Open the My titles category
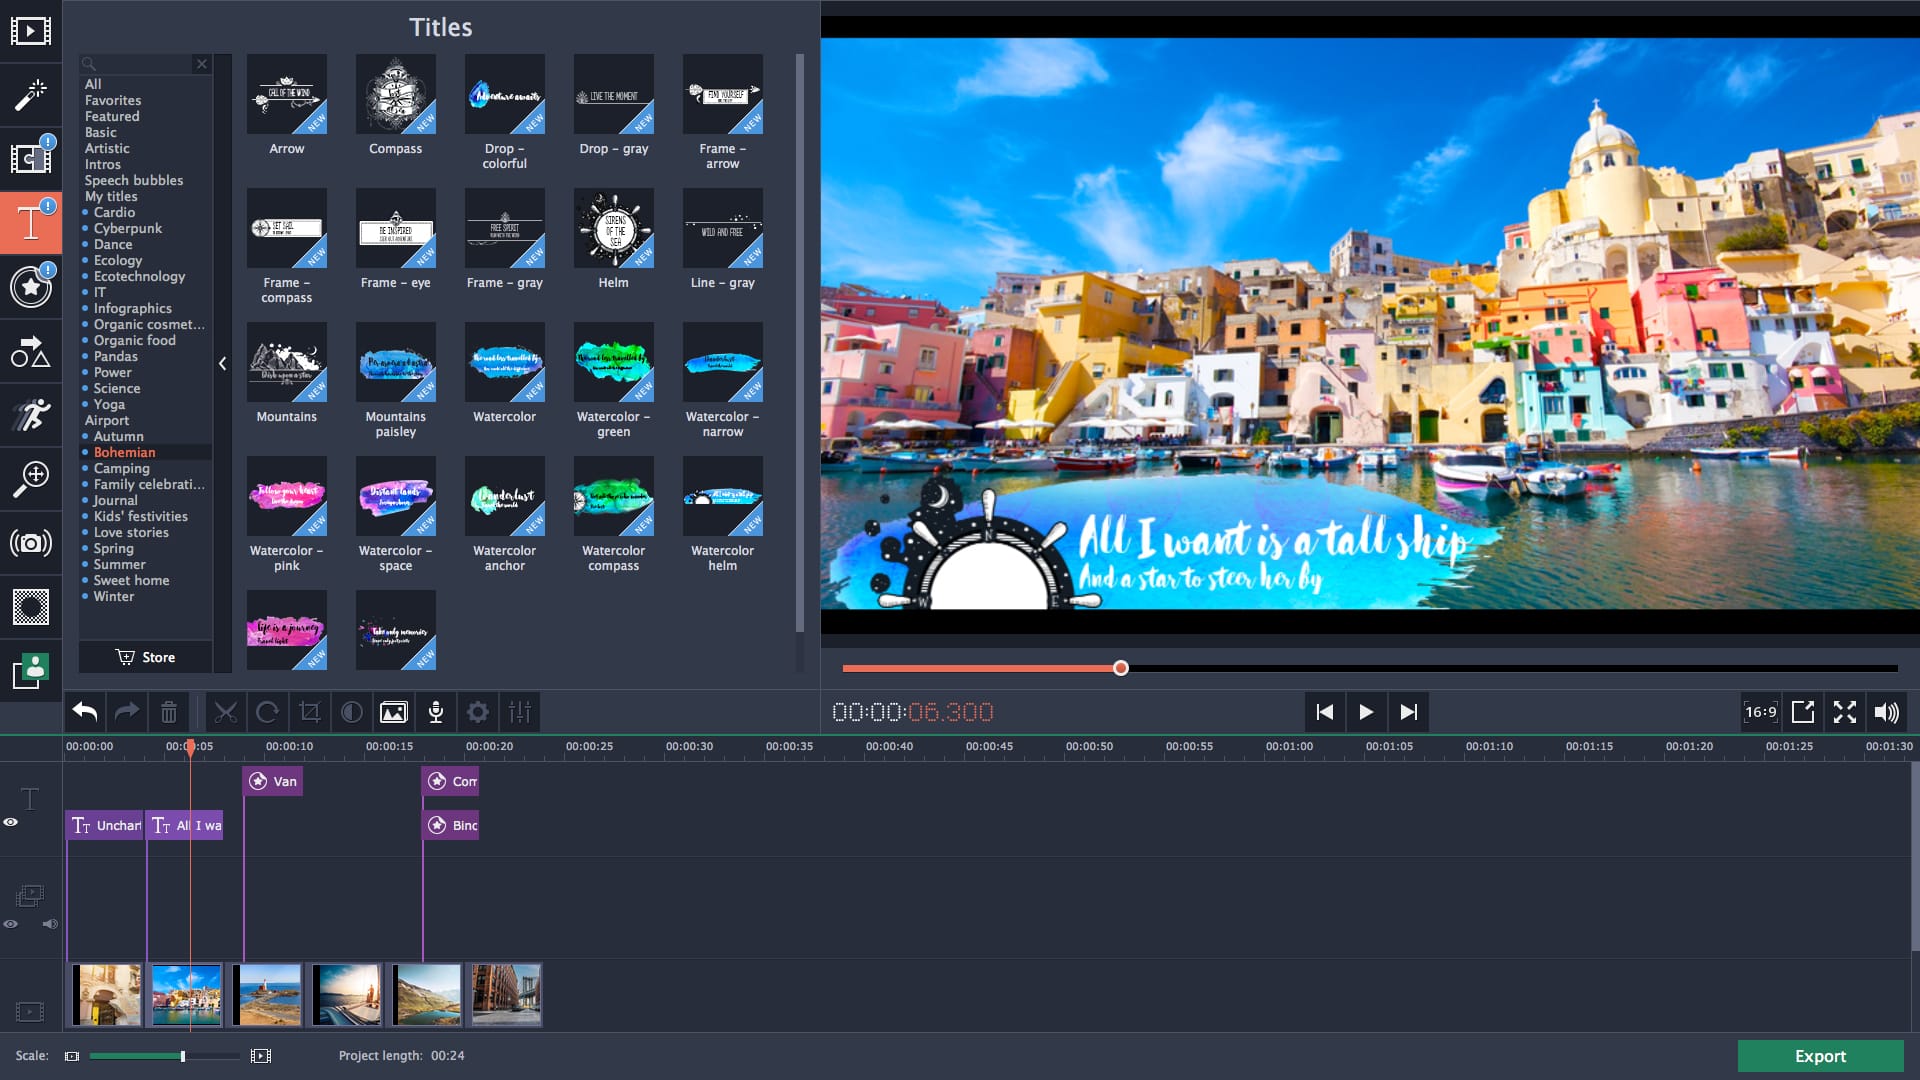Image resolution: width=1920 pixels, height=1080 pixels. 110,196
